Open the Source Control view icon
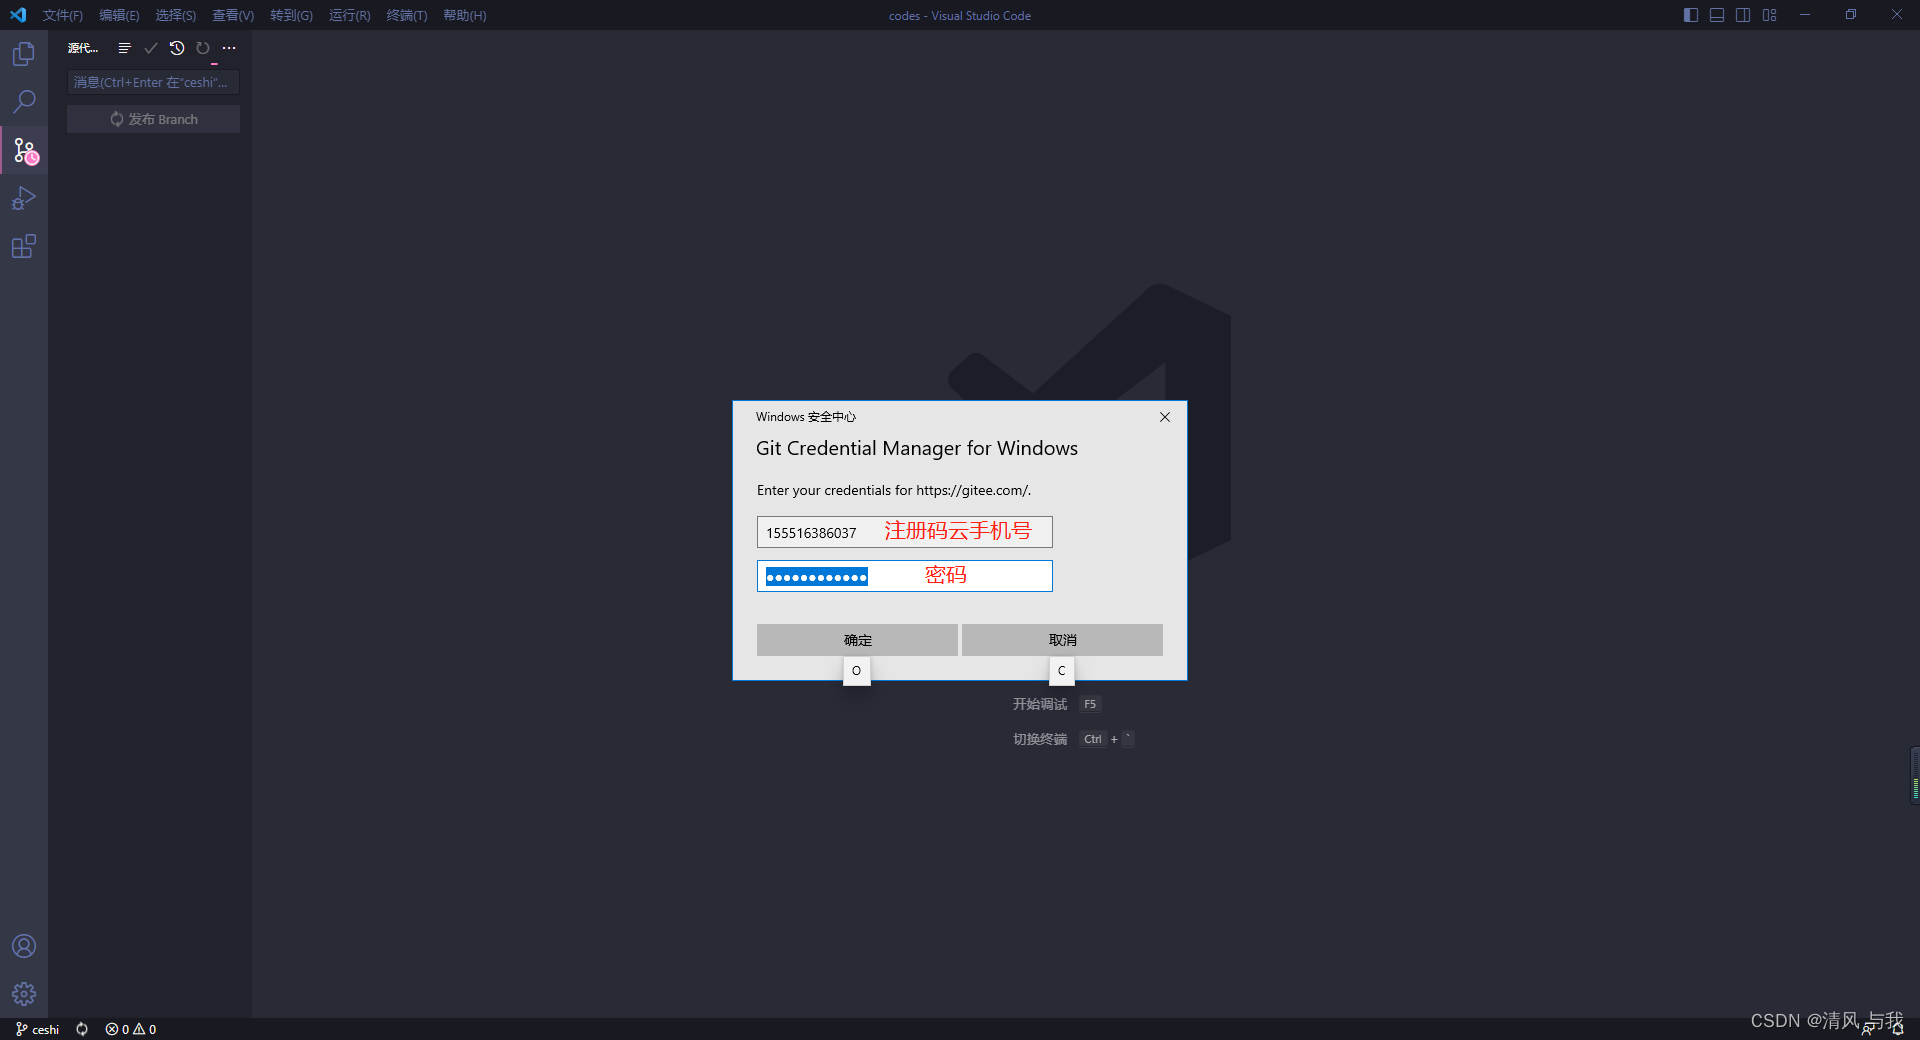1920x1040 pixels. point(24,150)
